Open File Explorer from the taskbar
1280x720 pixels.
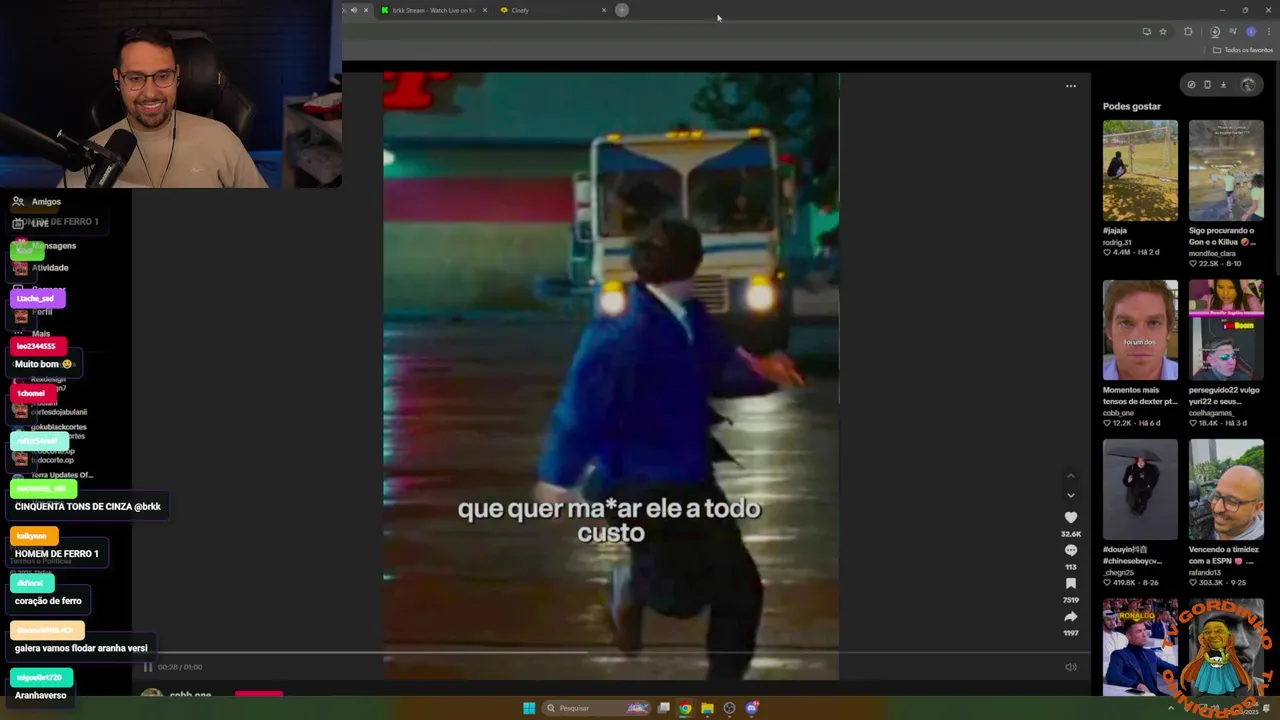[x=707, y=708]
